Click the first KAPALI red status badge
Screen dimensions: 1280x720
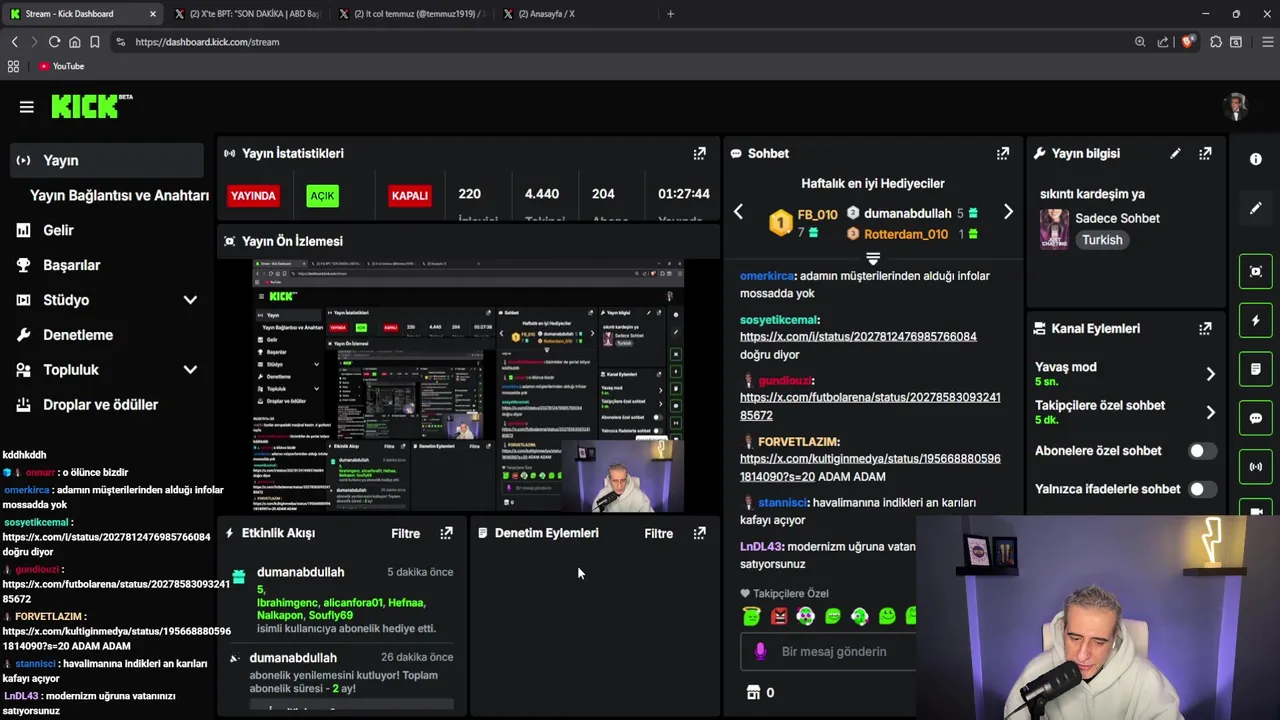pos(409,196)
